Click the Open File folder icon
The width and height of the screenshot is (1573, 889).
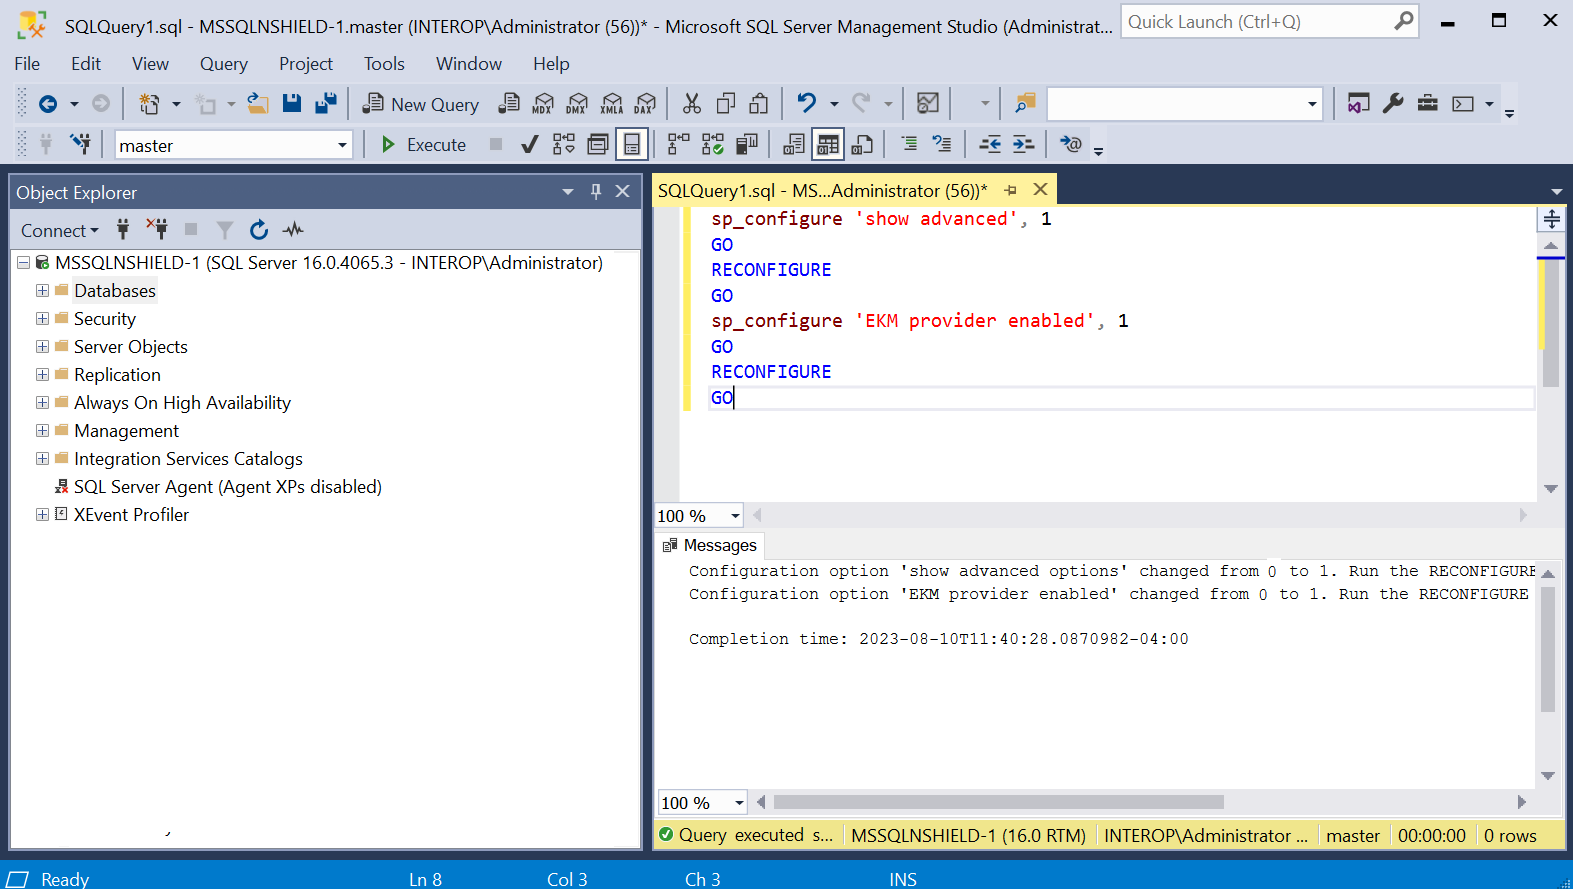258,103
